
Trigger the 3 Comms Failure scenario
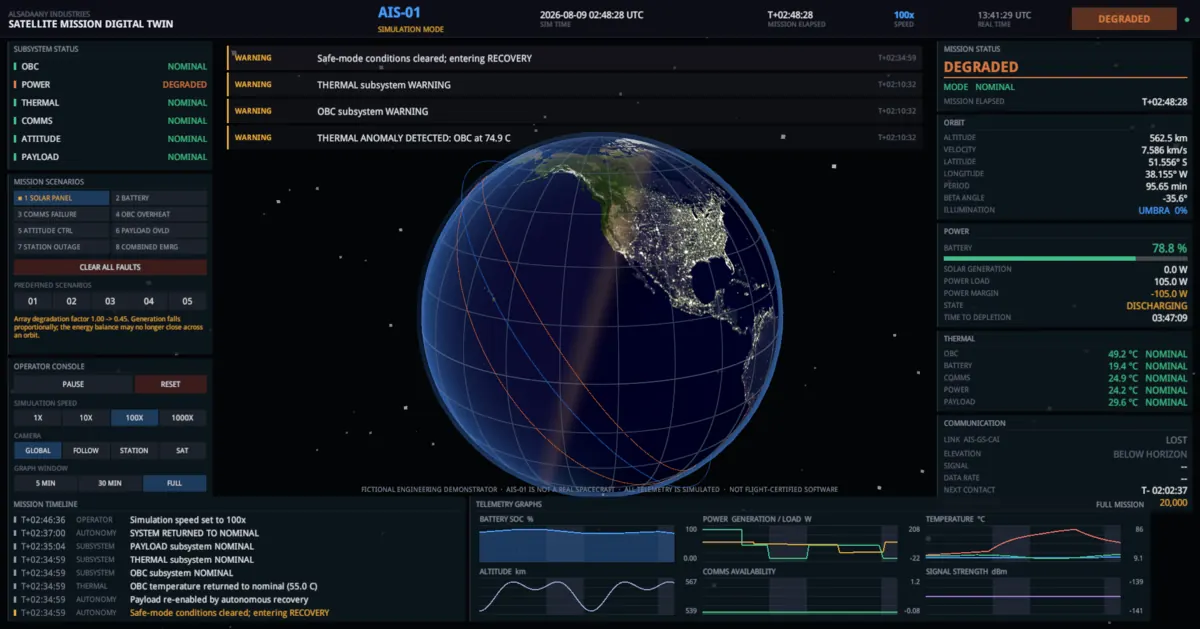61,214
